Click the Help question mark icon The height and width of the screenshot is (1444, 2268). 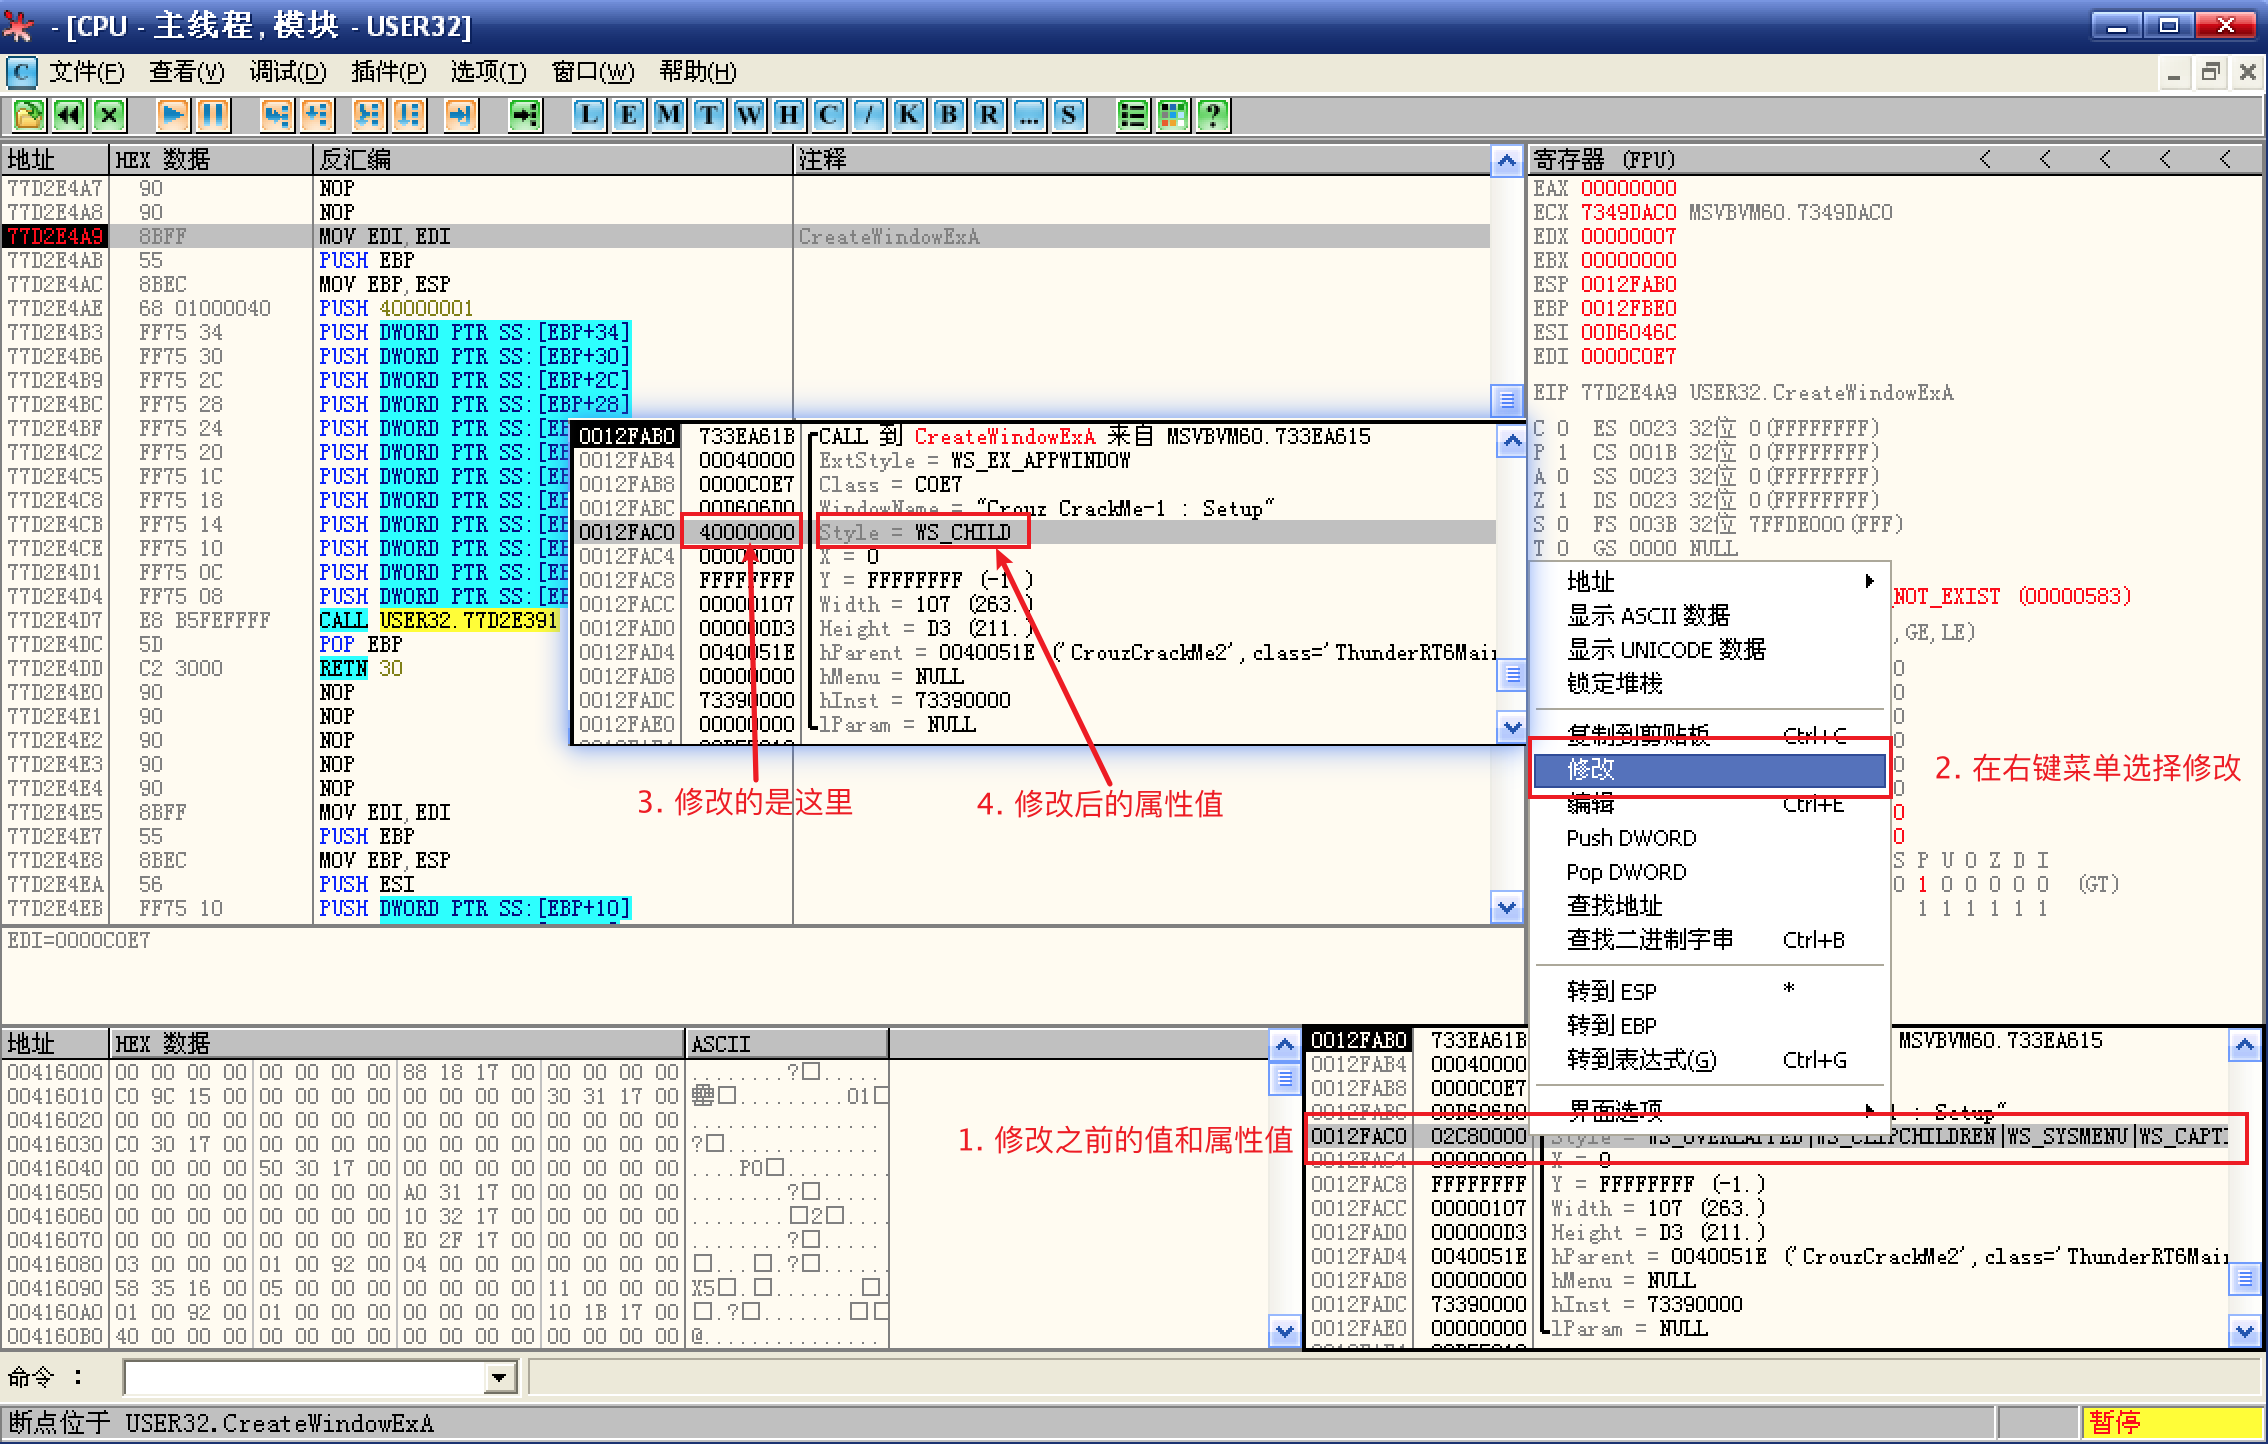point(1213,116)
